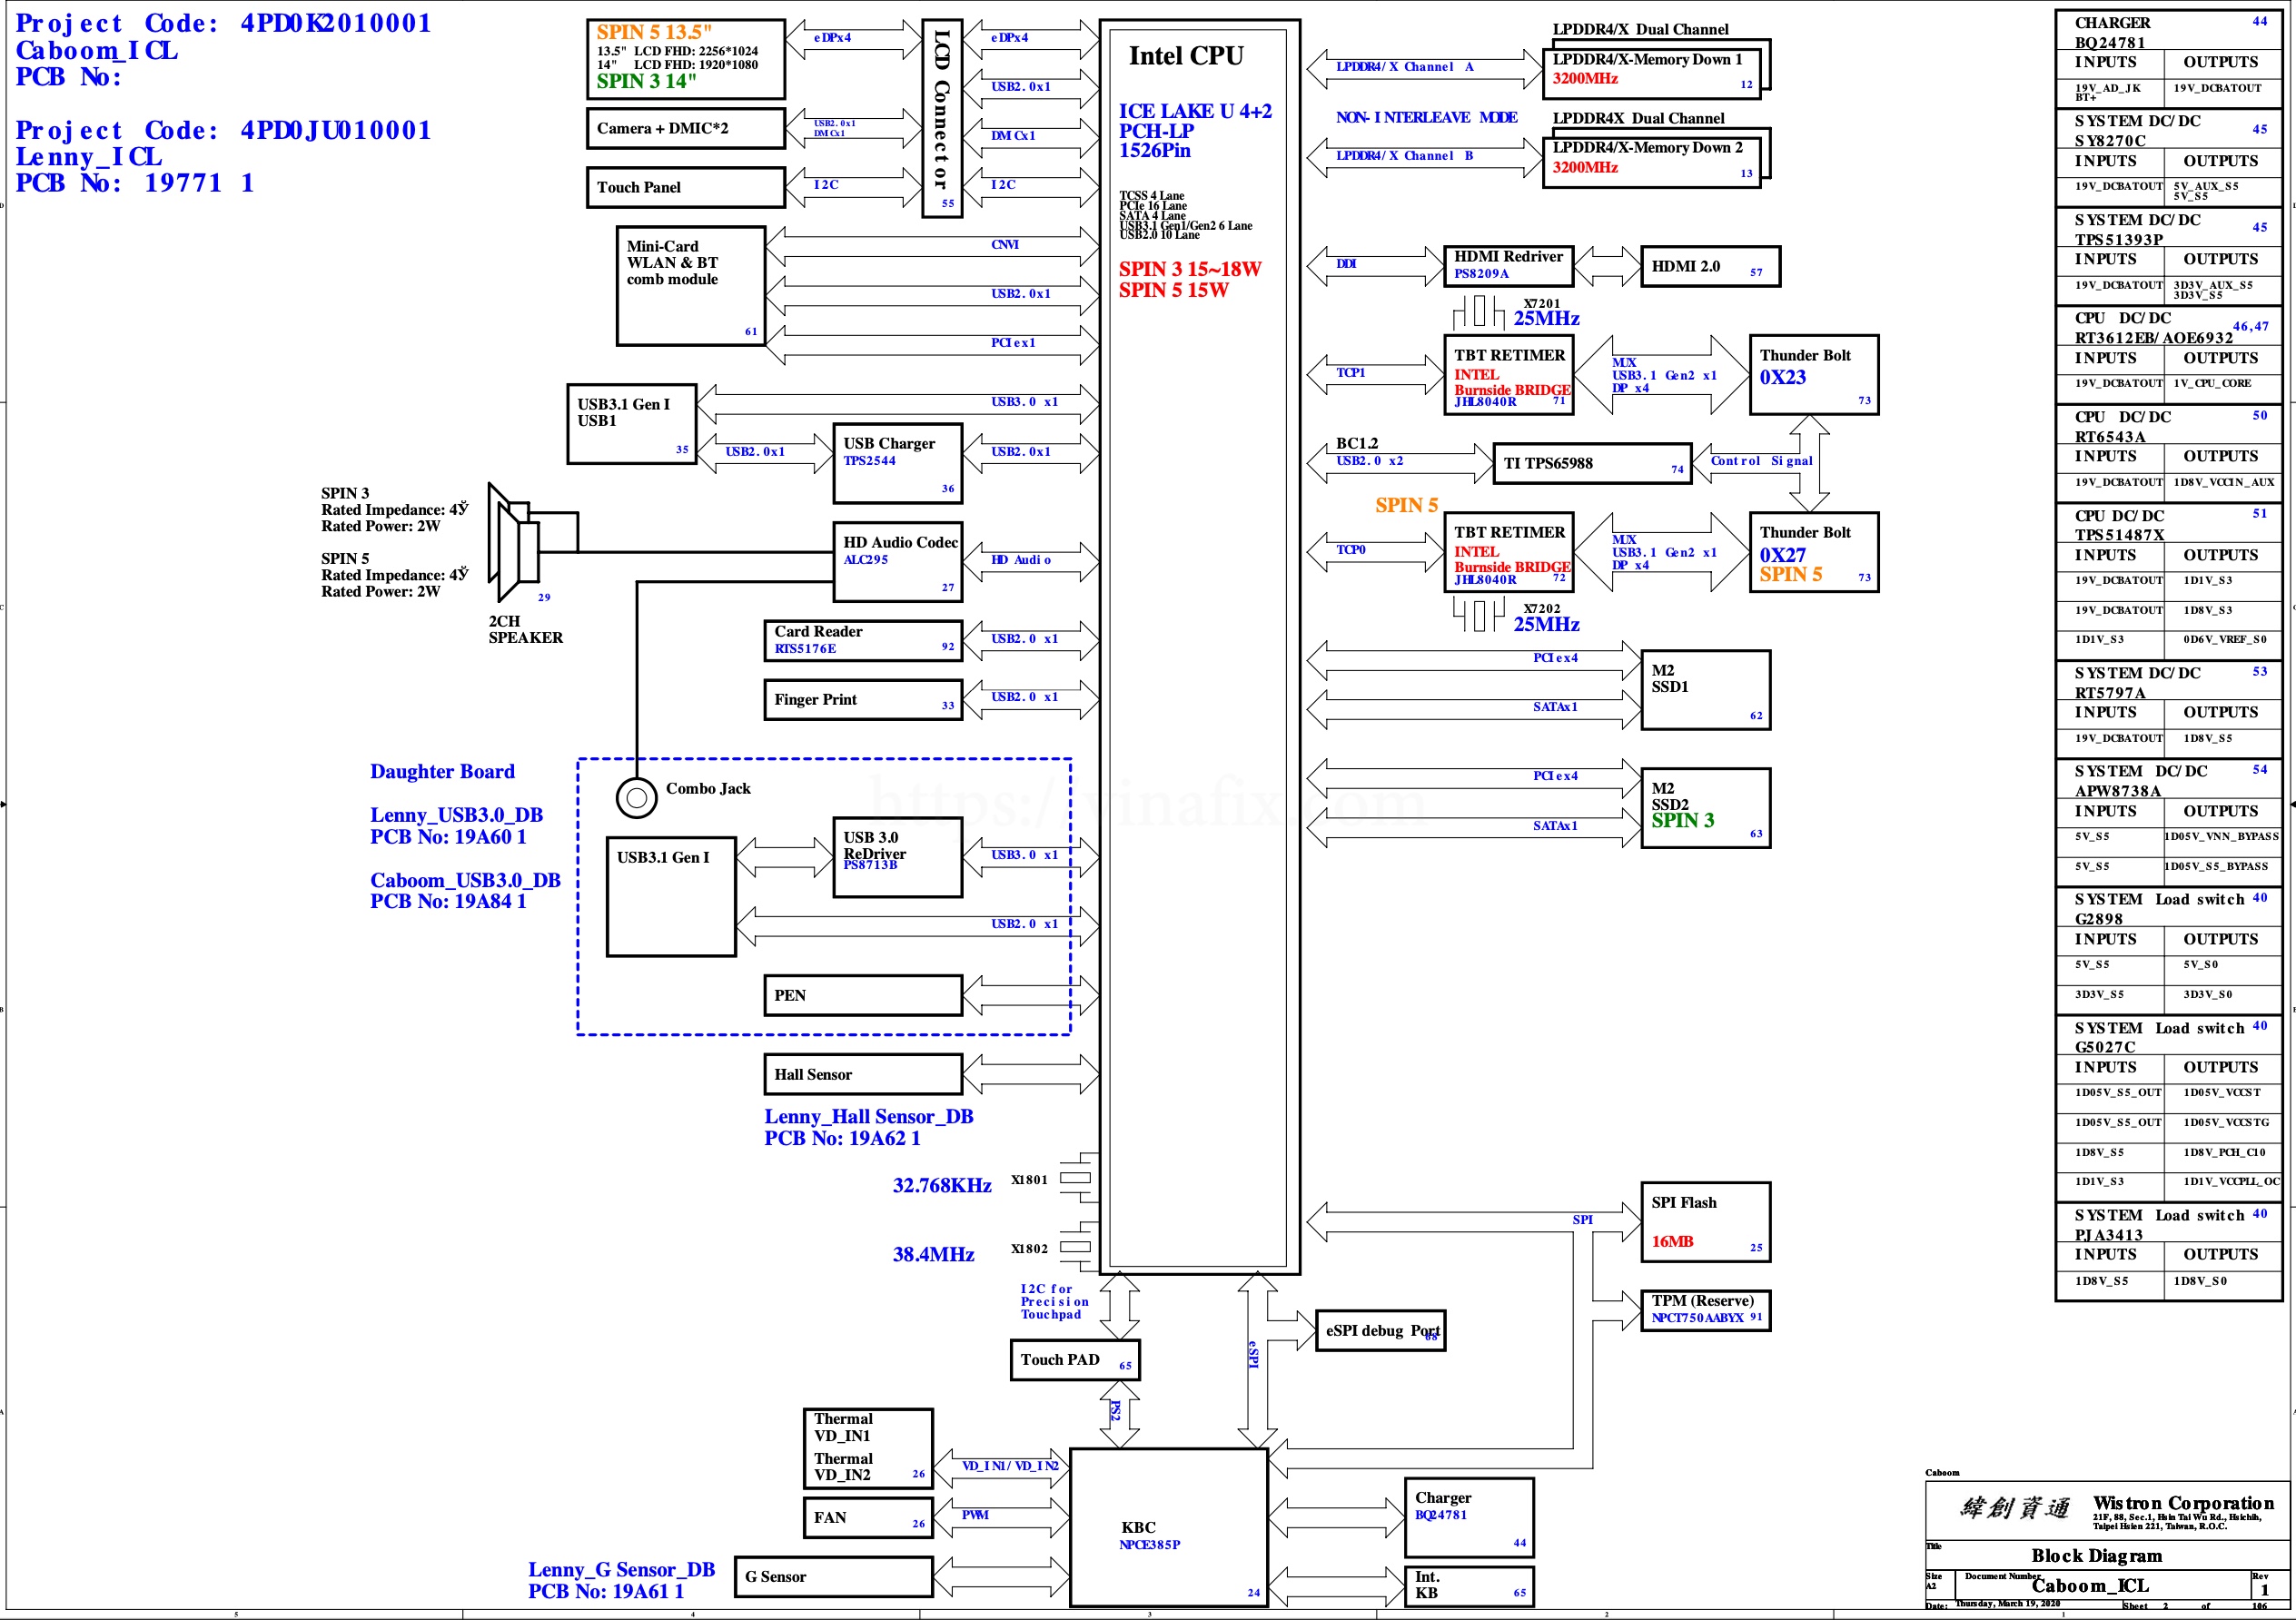Click the 2CH speaker symbol
The width and height of the screenshot is (2296, 1620).
pyautogui.click(x=514, y=542)
